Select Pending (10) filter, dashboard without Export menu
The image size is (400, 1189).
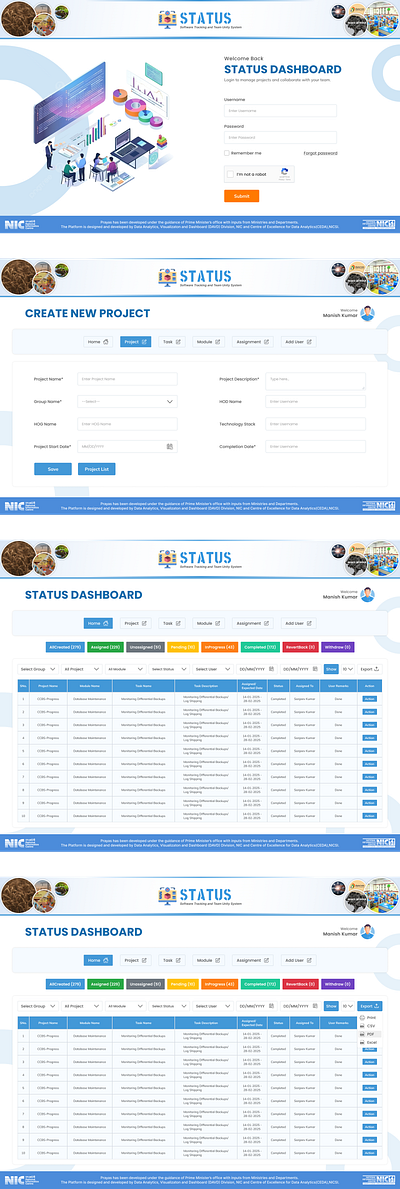(x=183, y=648)
